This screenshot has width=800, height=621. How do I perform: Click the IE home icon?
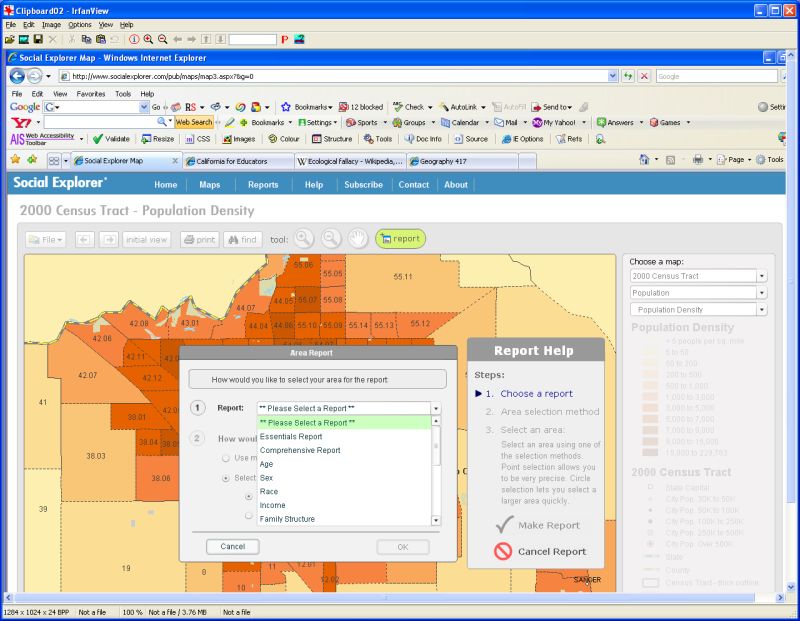644,160
